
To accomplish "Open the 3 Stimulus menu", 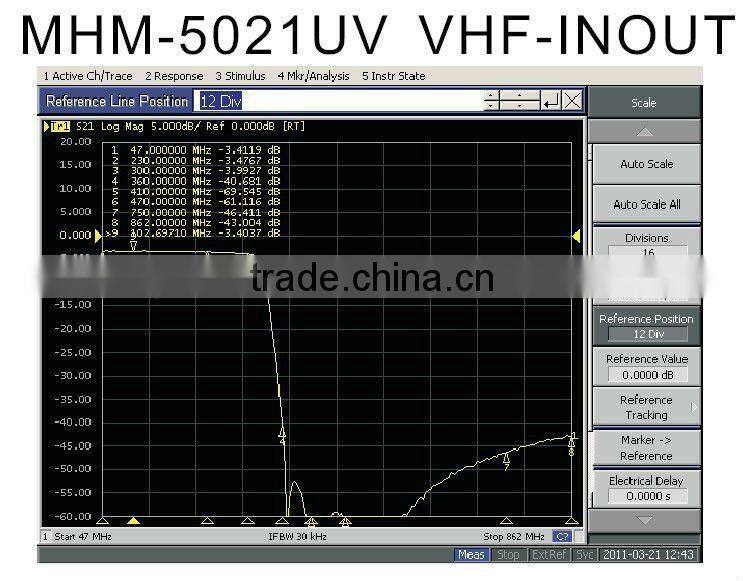I will coord(240,76).
